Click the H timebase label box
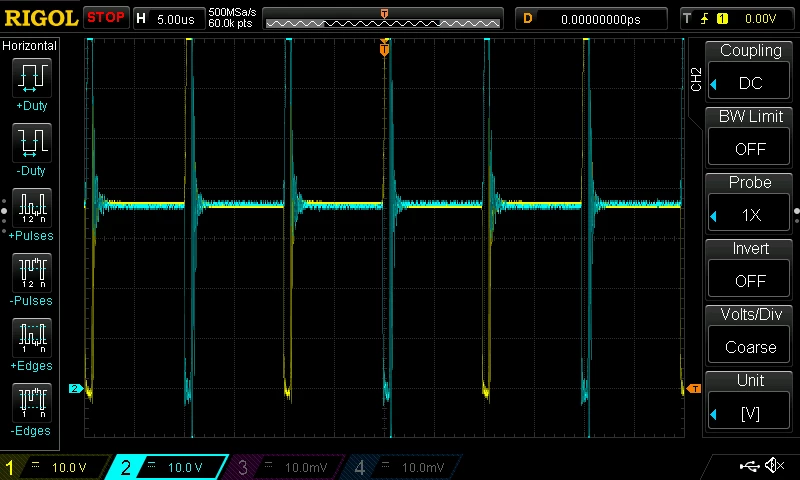800x480 pixels. pyautogui.click(x=141, y=18)
